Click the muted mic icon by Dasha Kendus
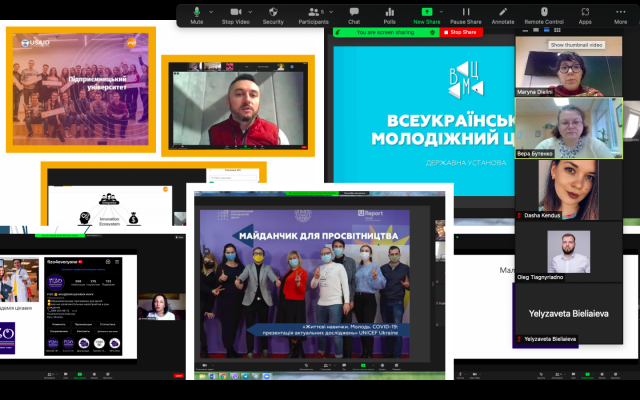This screenshot has height=400, width=640. 520,216
